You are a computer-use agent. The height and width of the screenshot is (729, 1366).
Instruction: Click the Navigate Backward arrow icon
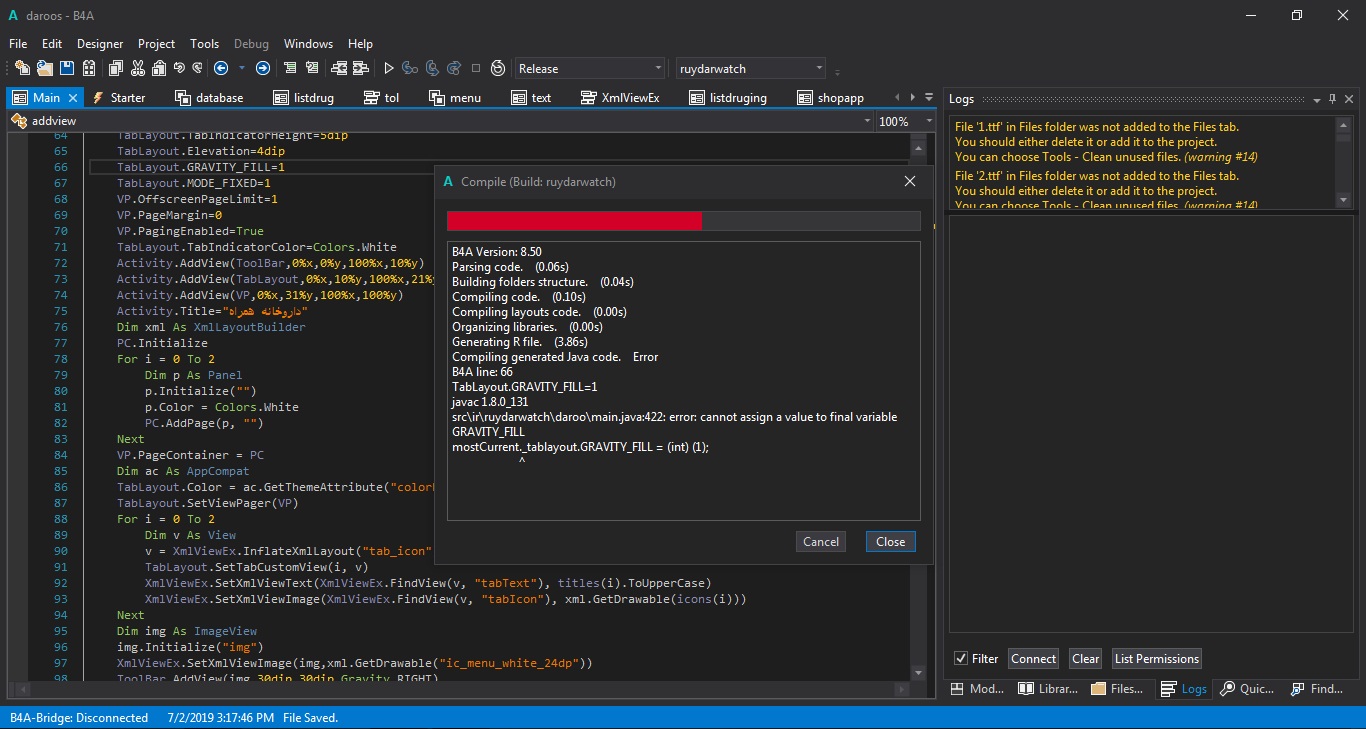pos(220,68)
